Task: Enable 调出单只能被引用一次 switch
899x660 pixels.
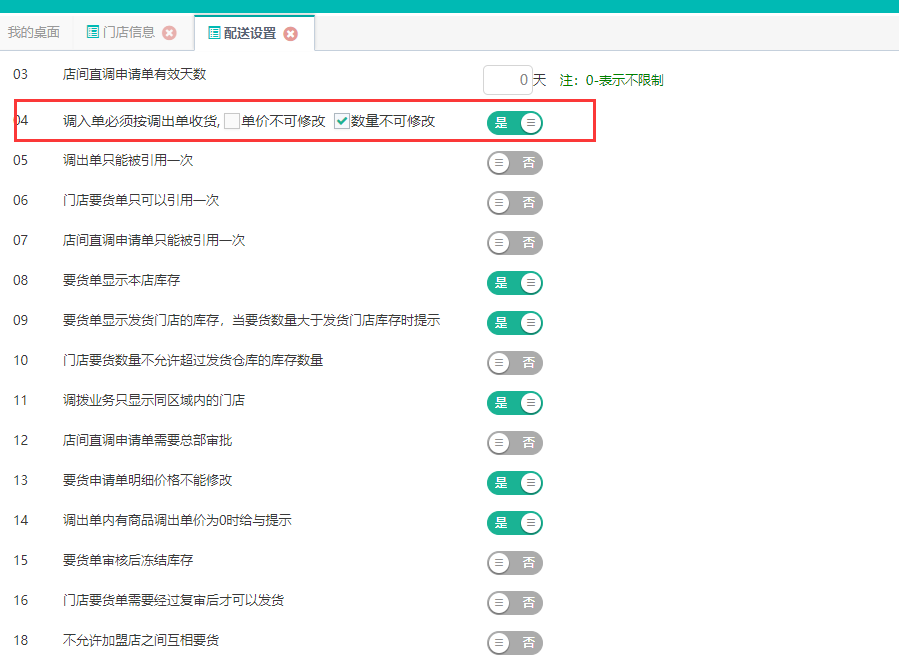Action: (515, 163)
